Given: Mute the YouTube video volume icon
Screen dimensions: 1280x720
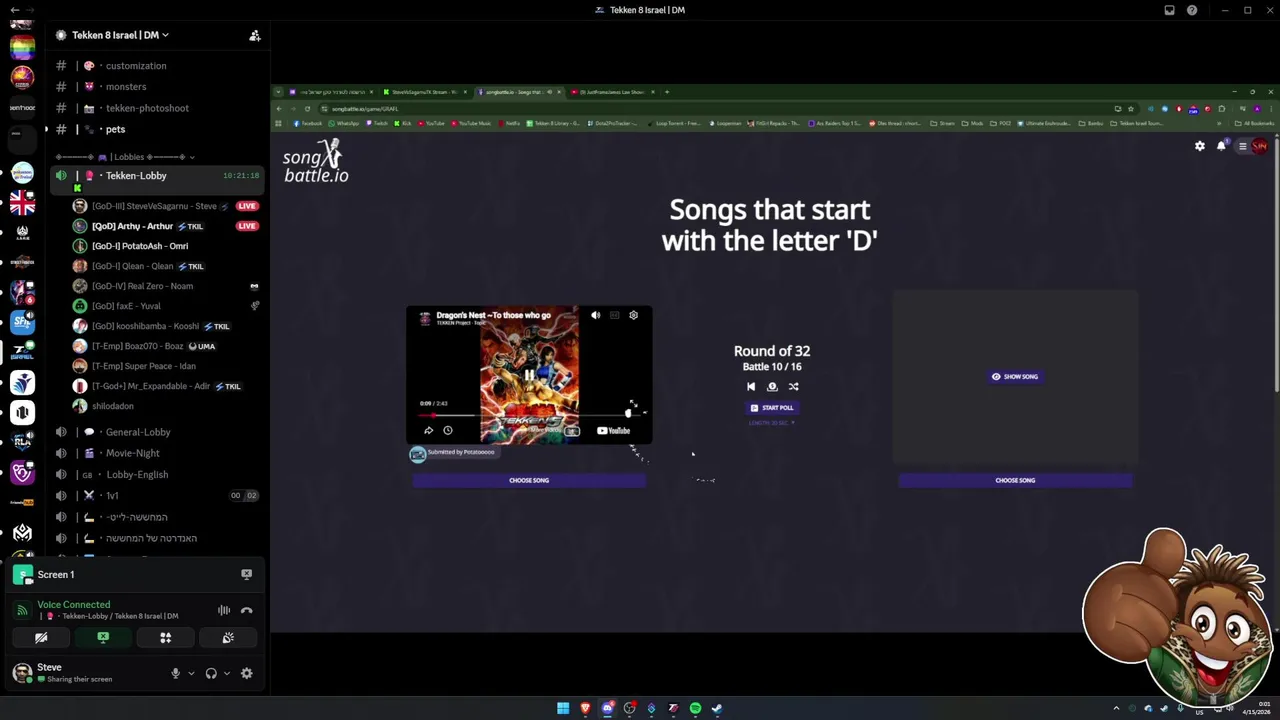Looking at the screenshot, I should click(x=596, y=315).
